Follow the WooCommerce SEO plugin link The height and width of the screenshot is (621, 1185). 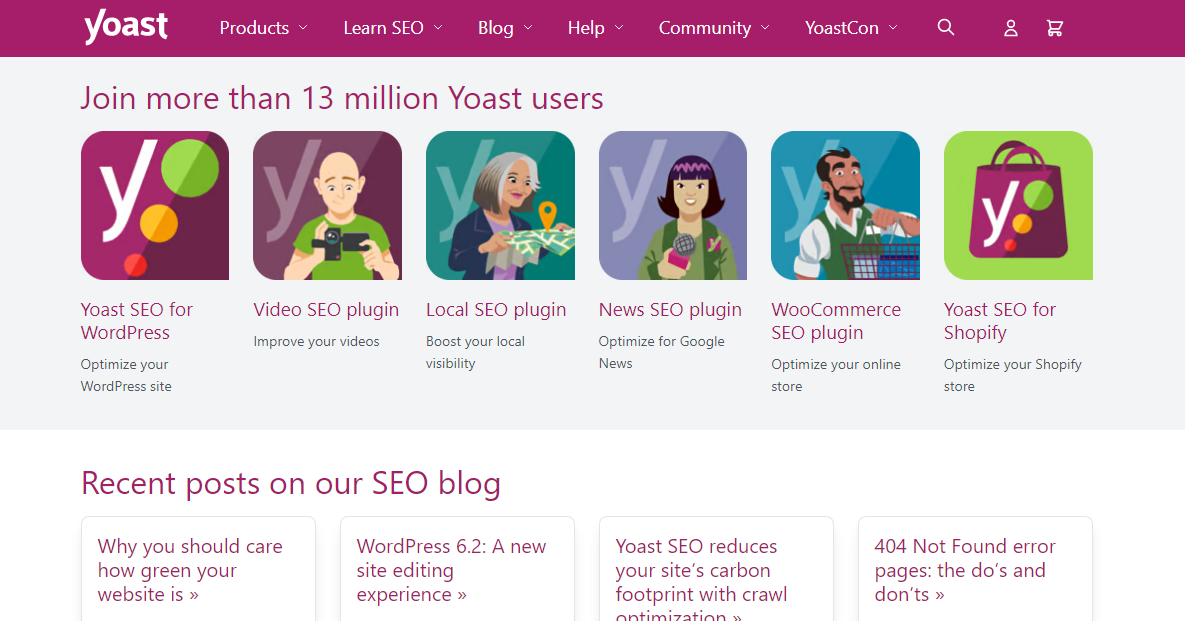pos(836,321)
